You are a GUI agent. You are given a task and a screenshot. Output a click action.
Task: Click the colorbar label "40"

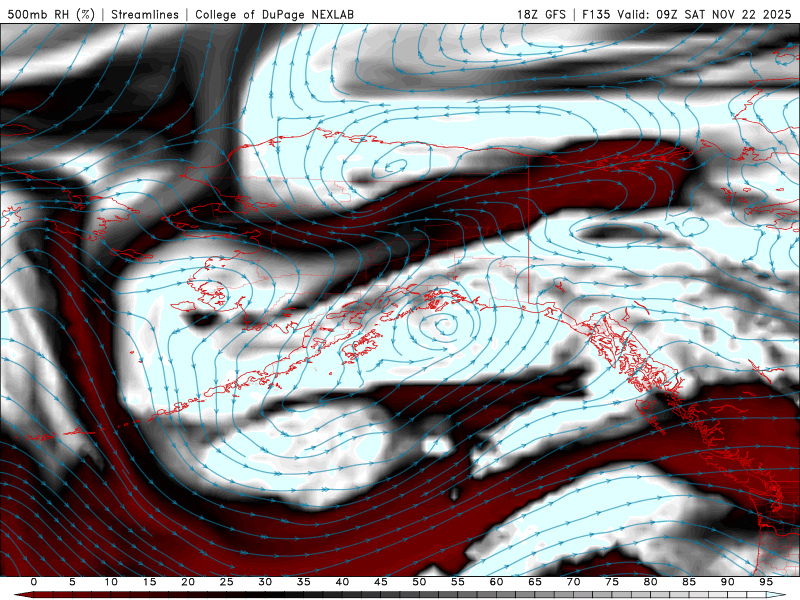pos(342,582)
